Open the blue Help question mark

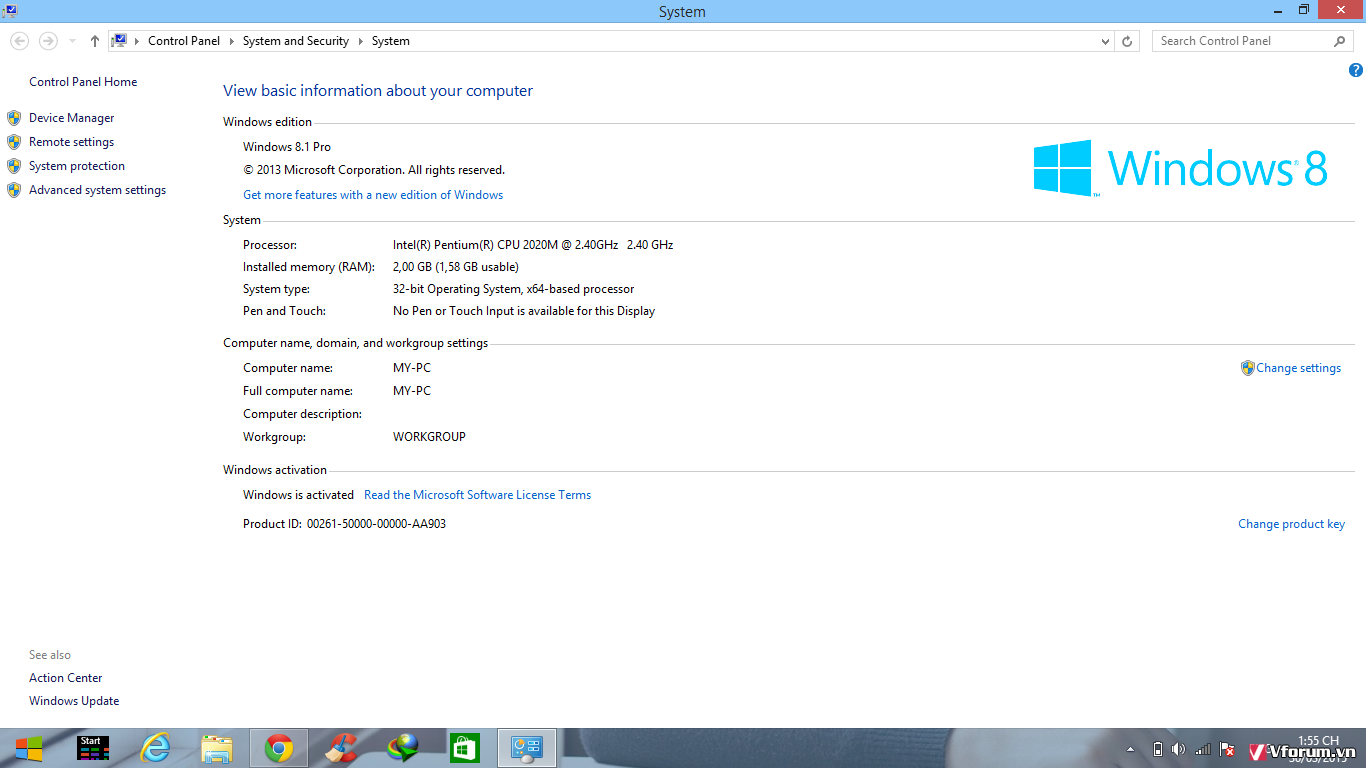tap(1355, 70)
